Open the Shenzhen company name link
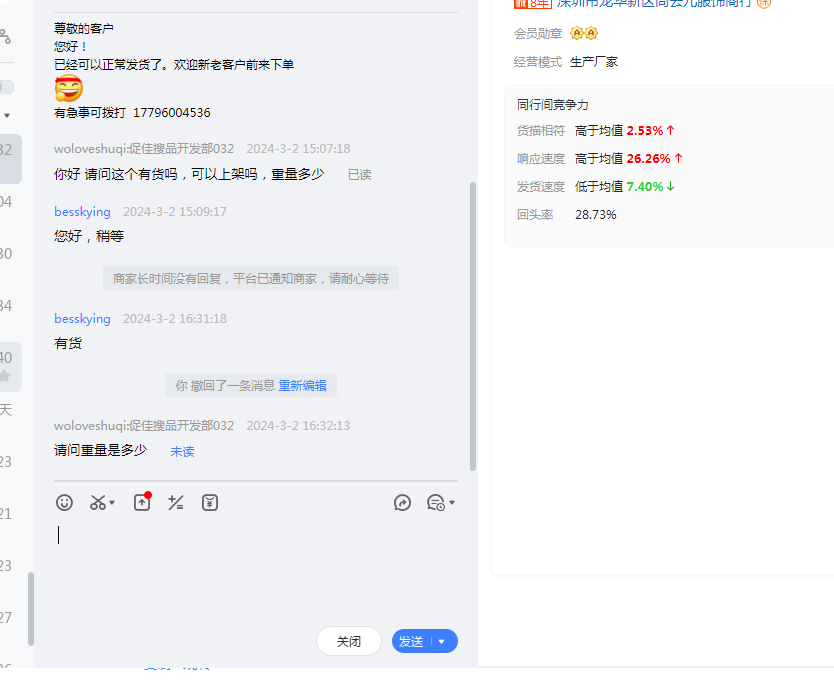The height and width of the screenshot is (683, 834). coord(655,4)
